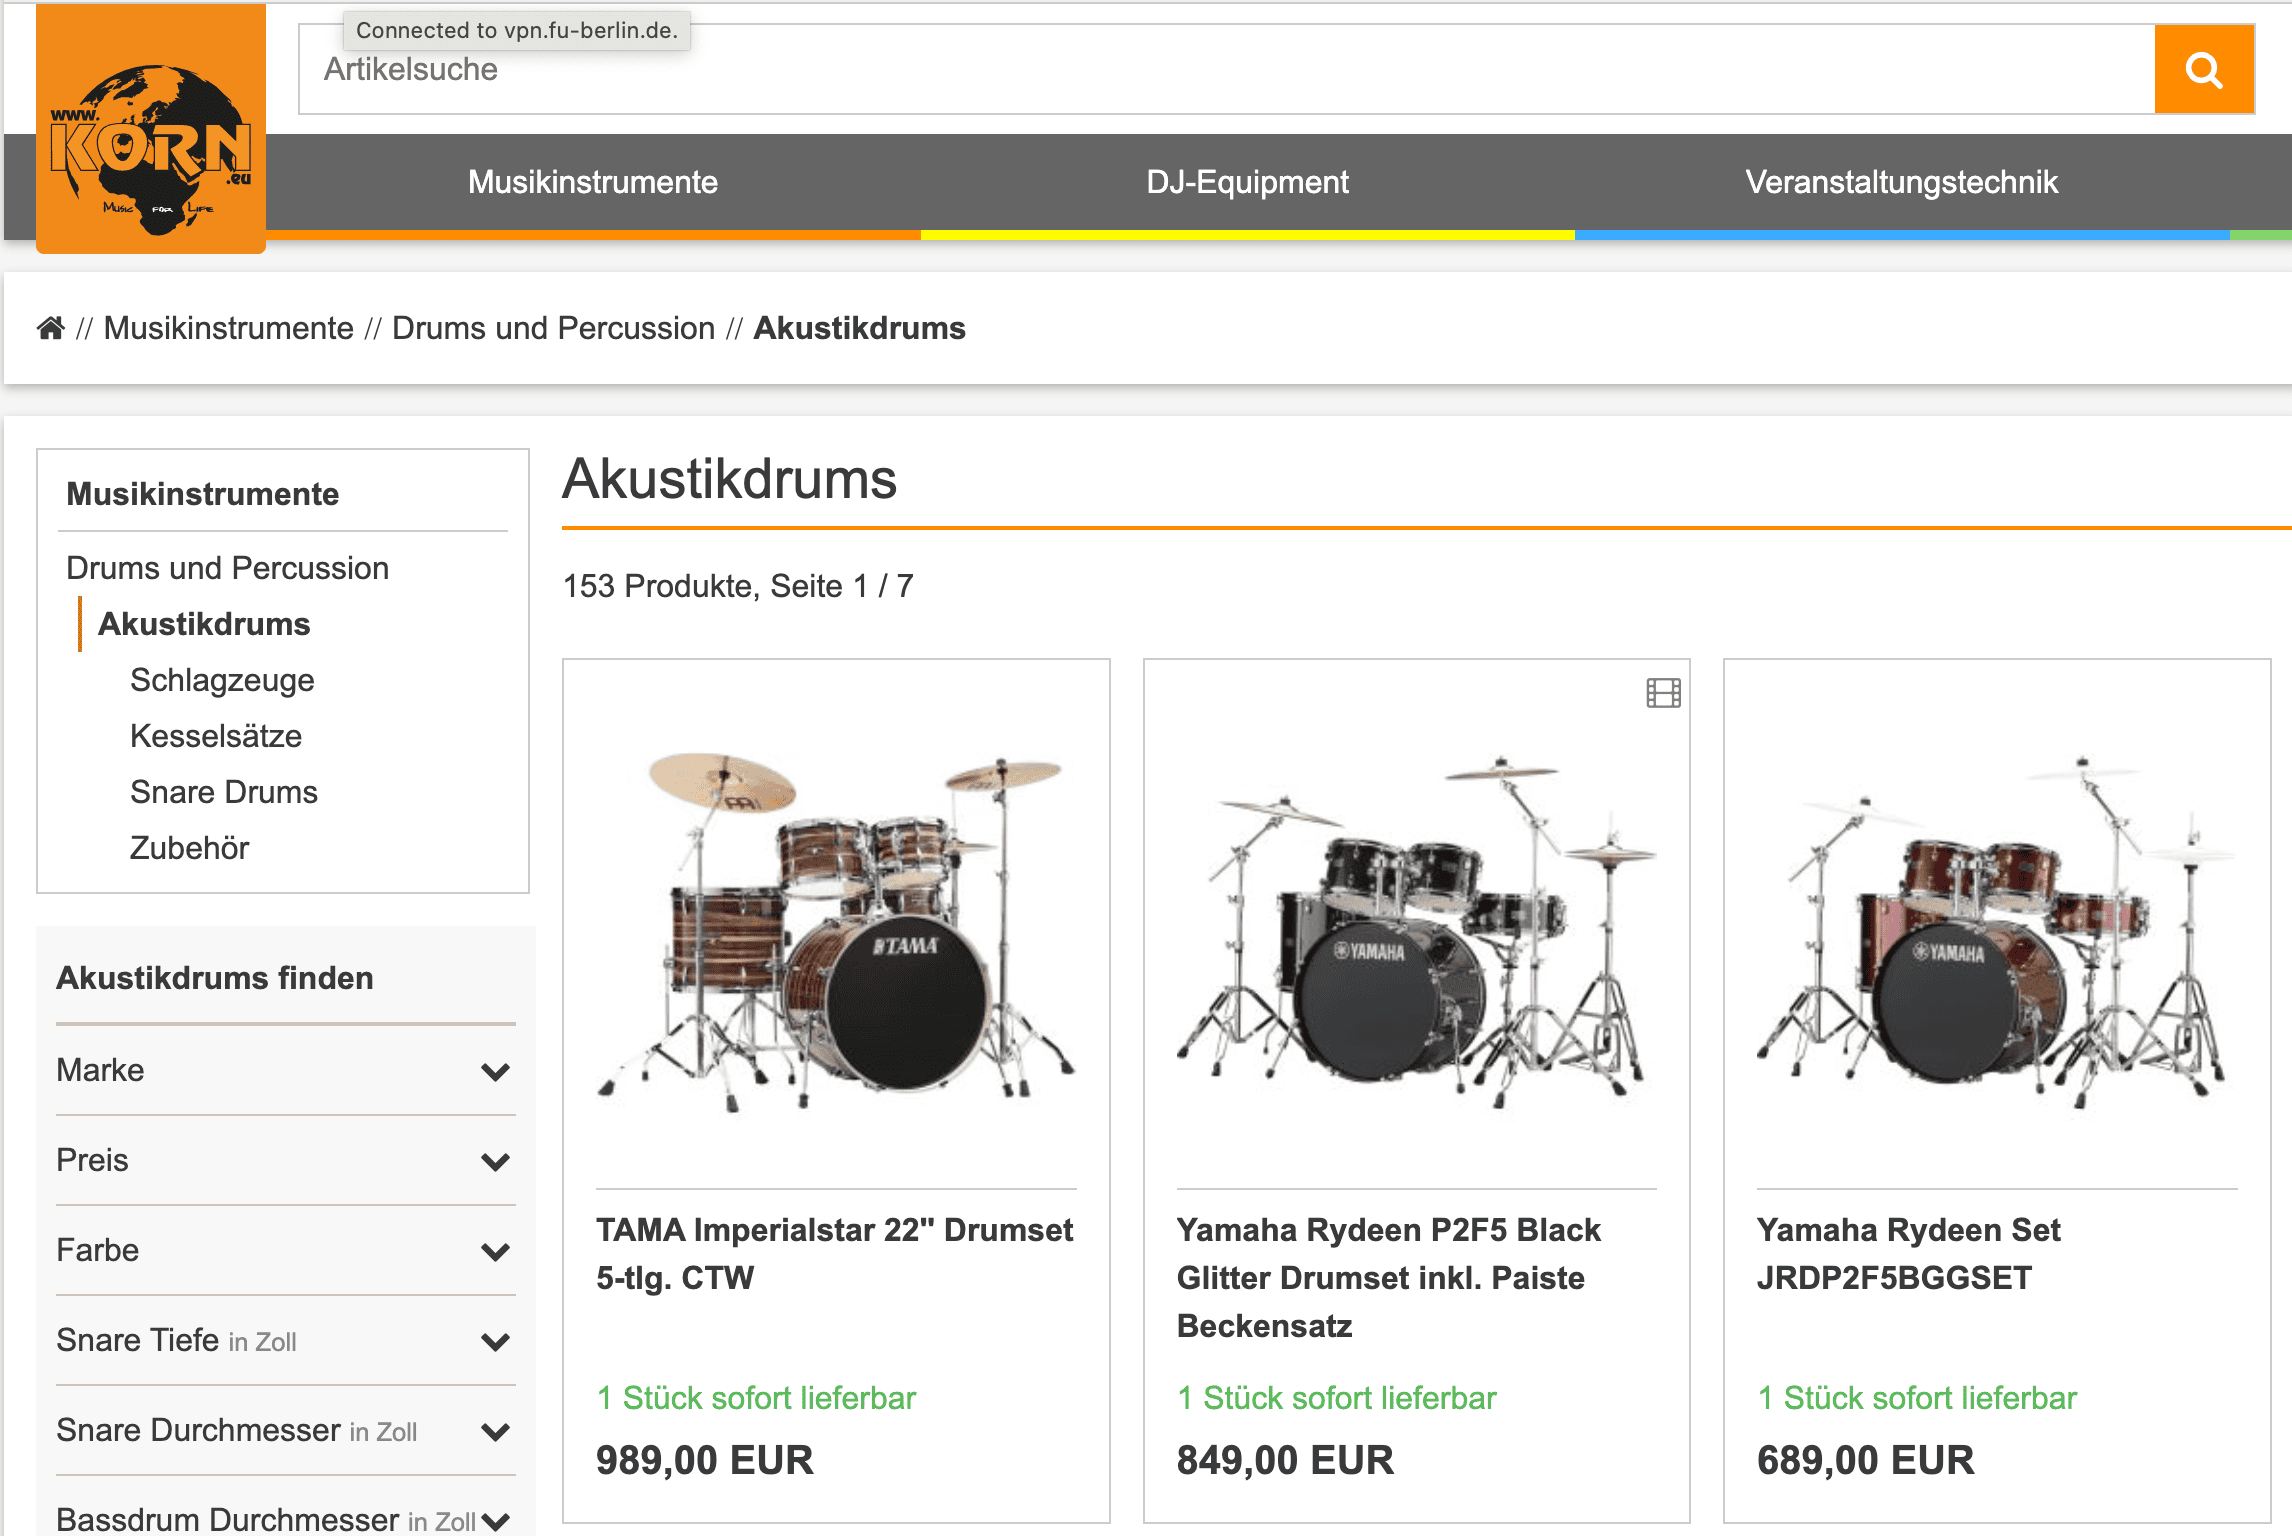The height and width of the screenshot is (1536, 2292).
Task: Open the Musikinstrumente navigation menu
Action: tap(593, 182)
